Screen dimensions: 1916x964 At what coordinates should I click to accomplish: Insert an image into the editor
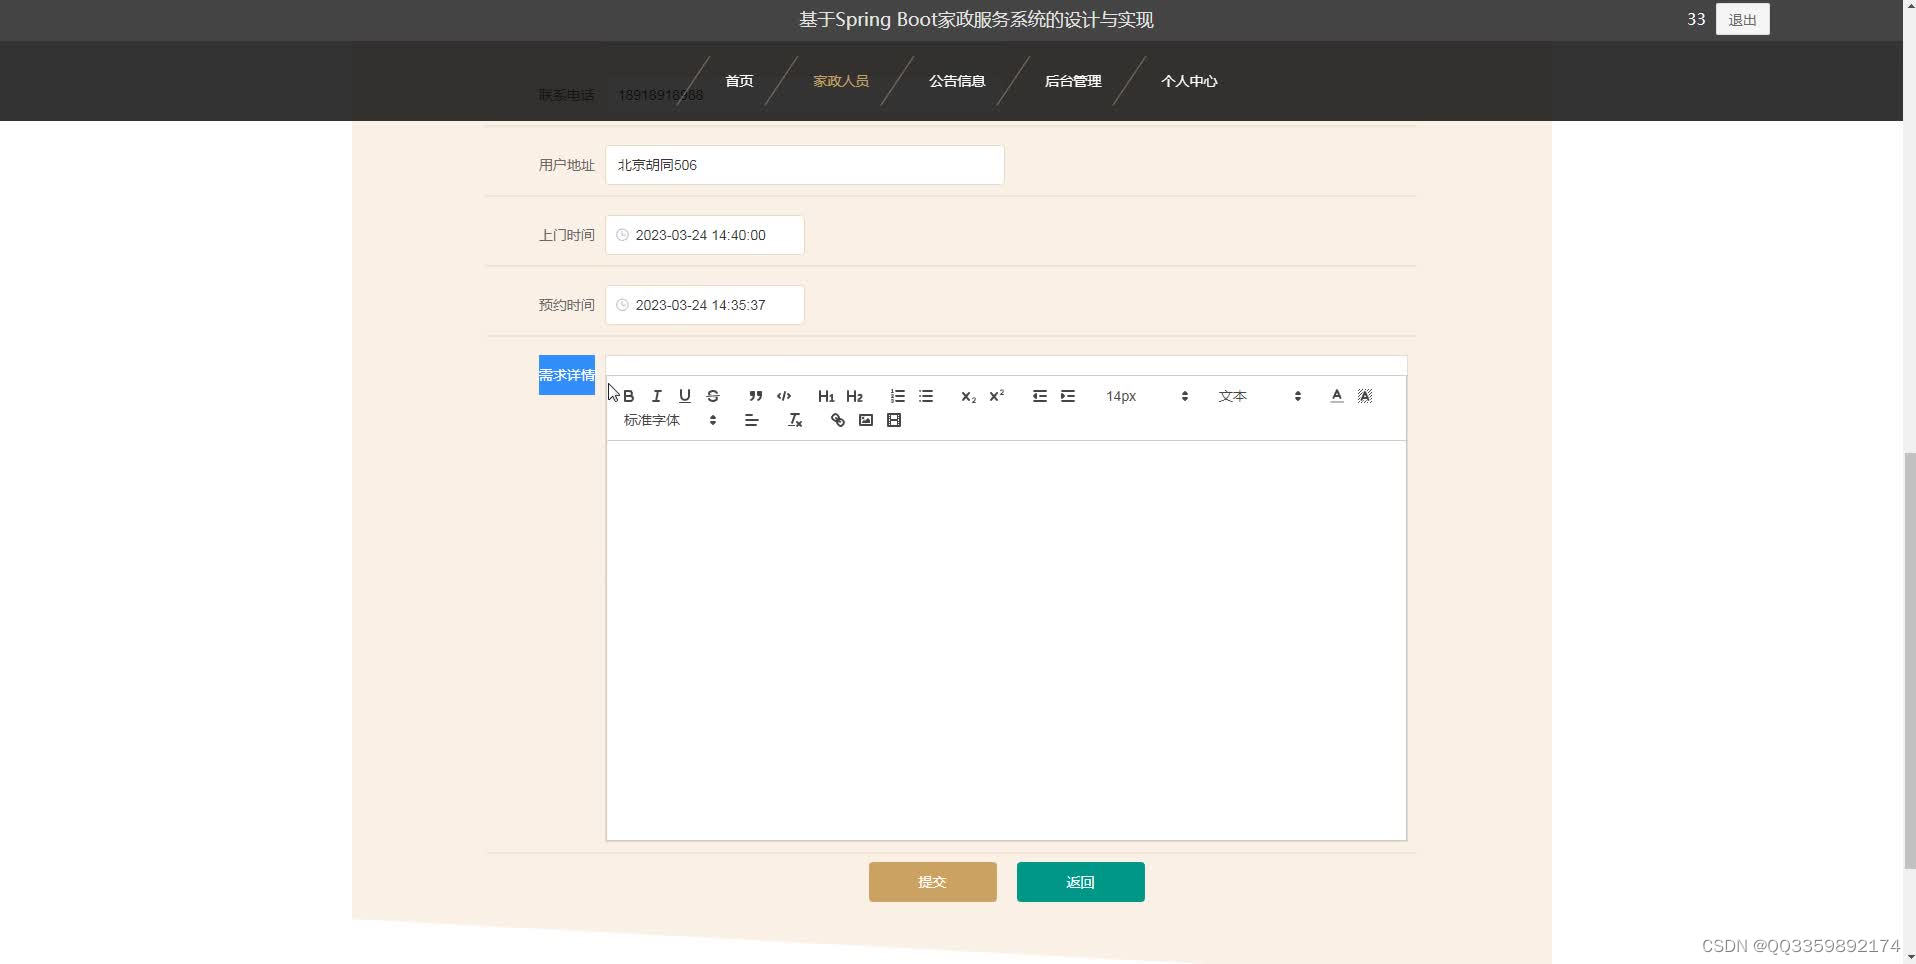(x=866, y=421)
